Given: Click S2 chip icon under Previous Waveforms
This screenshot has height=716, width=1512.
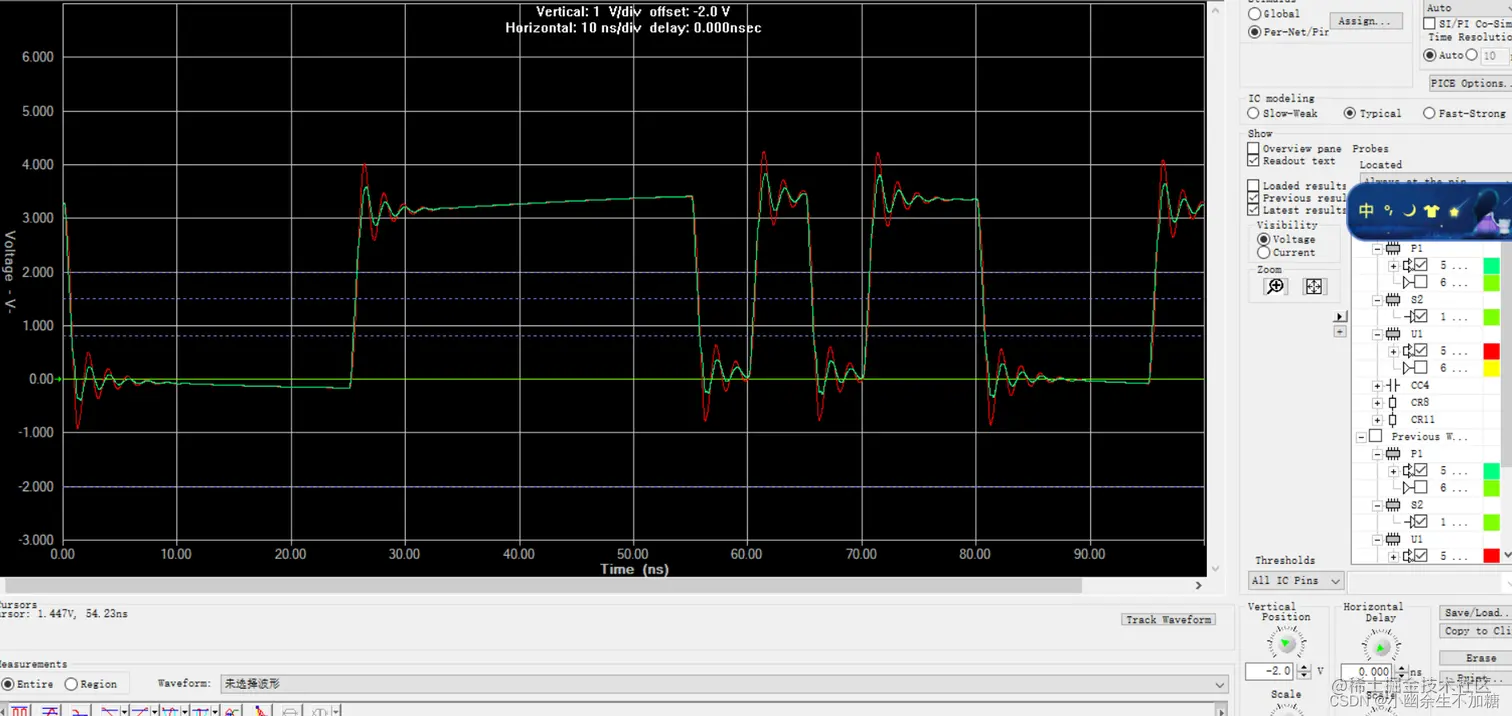Looking at the screenshot, I should [1393, 506].
